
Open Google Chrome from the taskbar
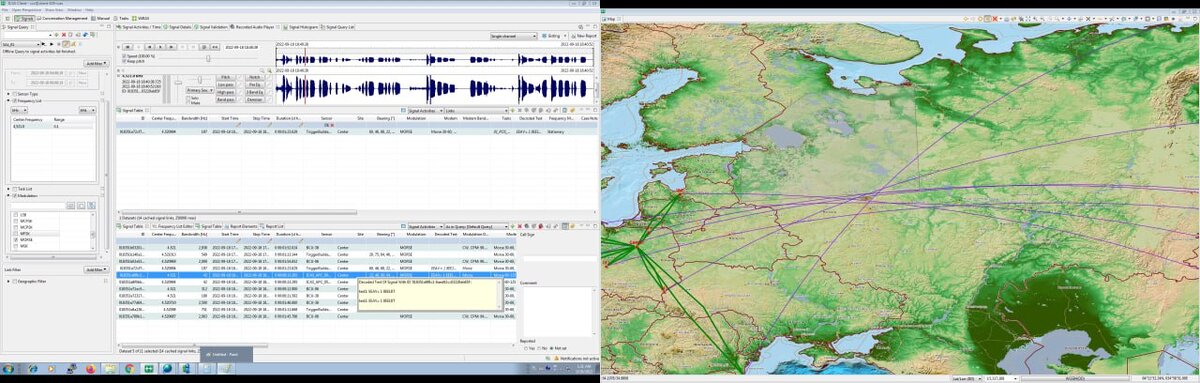129,368
